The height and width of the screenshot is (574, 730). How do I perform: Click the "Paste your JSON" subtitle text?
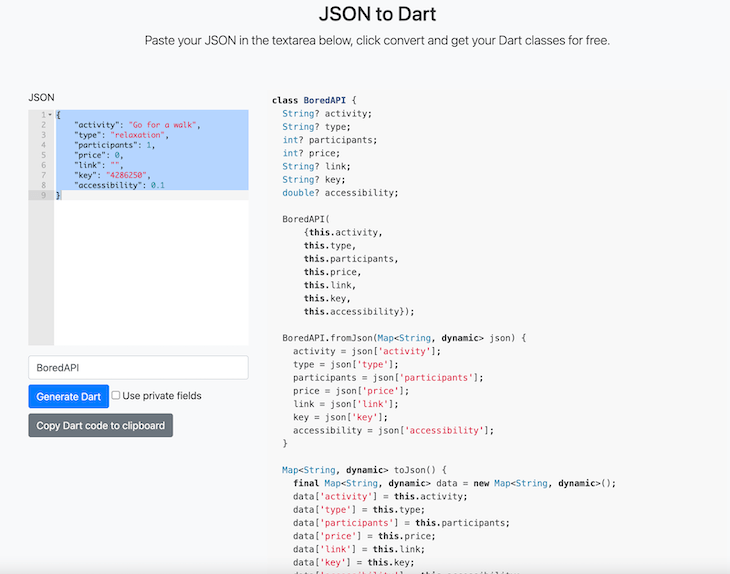377,41
